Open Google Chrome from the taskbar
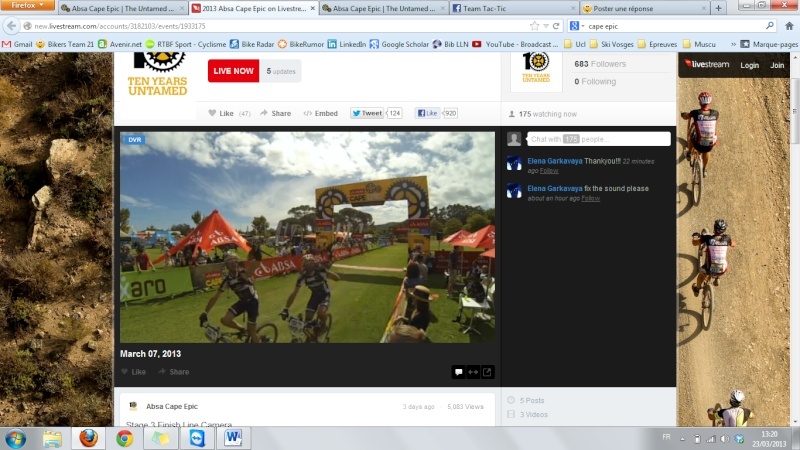The width and height of the screenshot is (800, 450). tap(124, 438)
